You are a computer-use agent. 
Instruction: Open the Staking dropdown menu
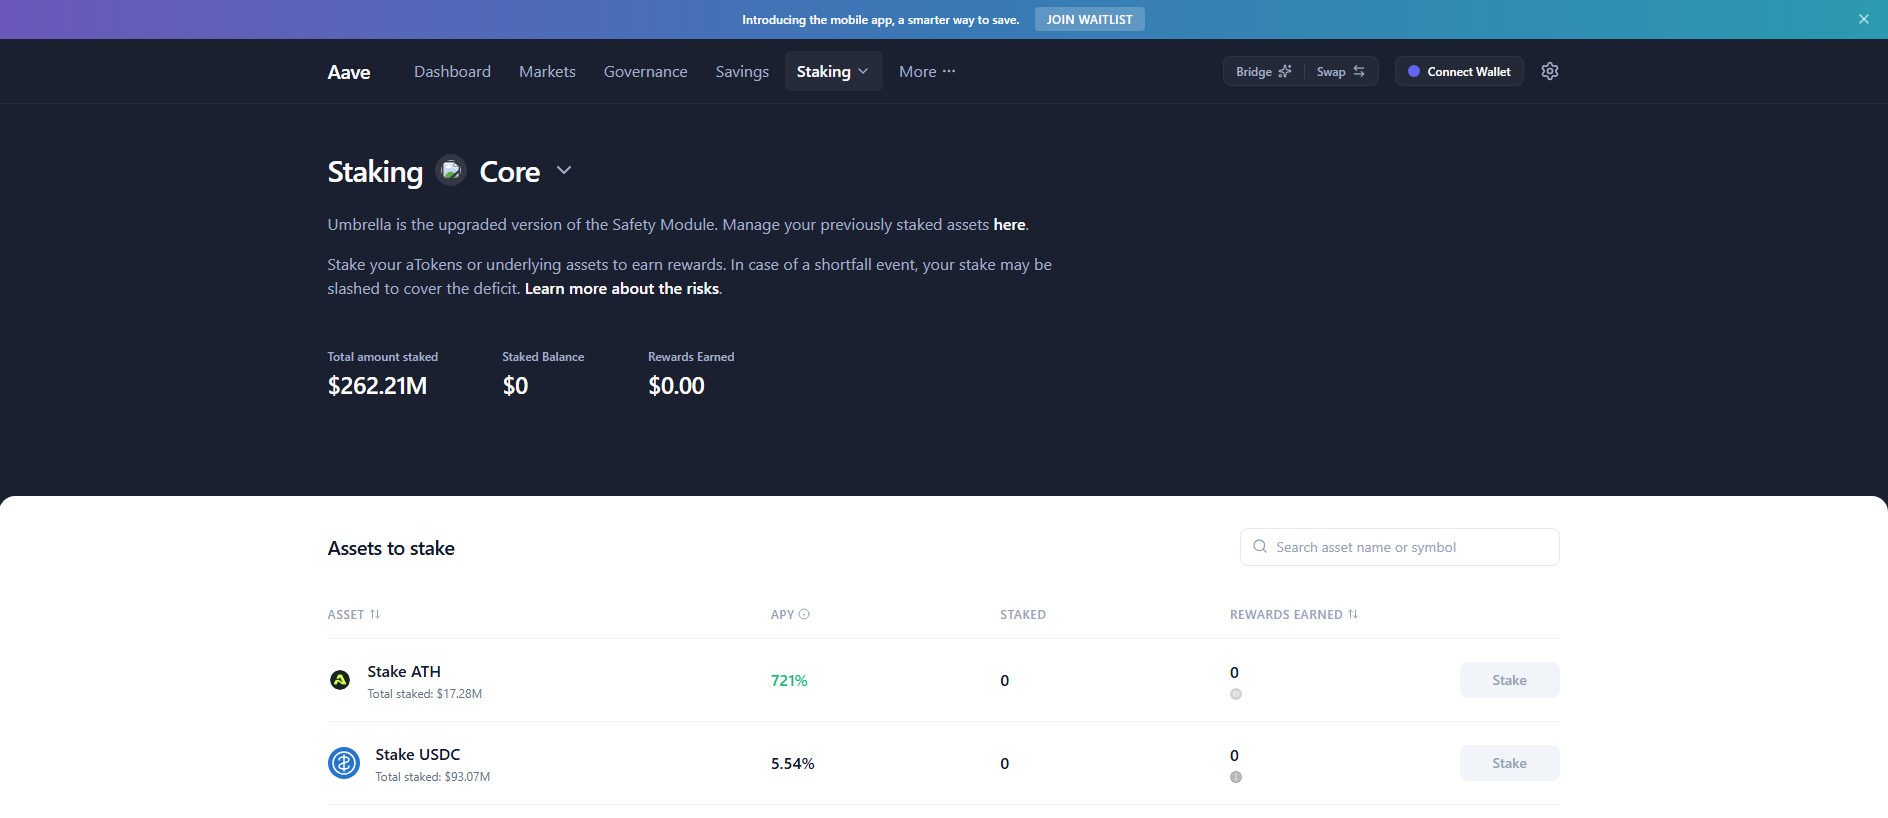pyautogui.click(x=833, y=71)
